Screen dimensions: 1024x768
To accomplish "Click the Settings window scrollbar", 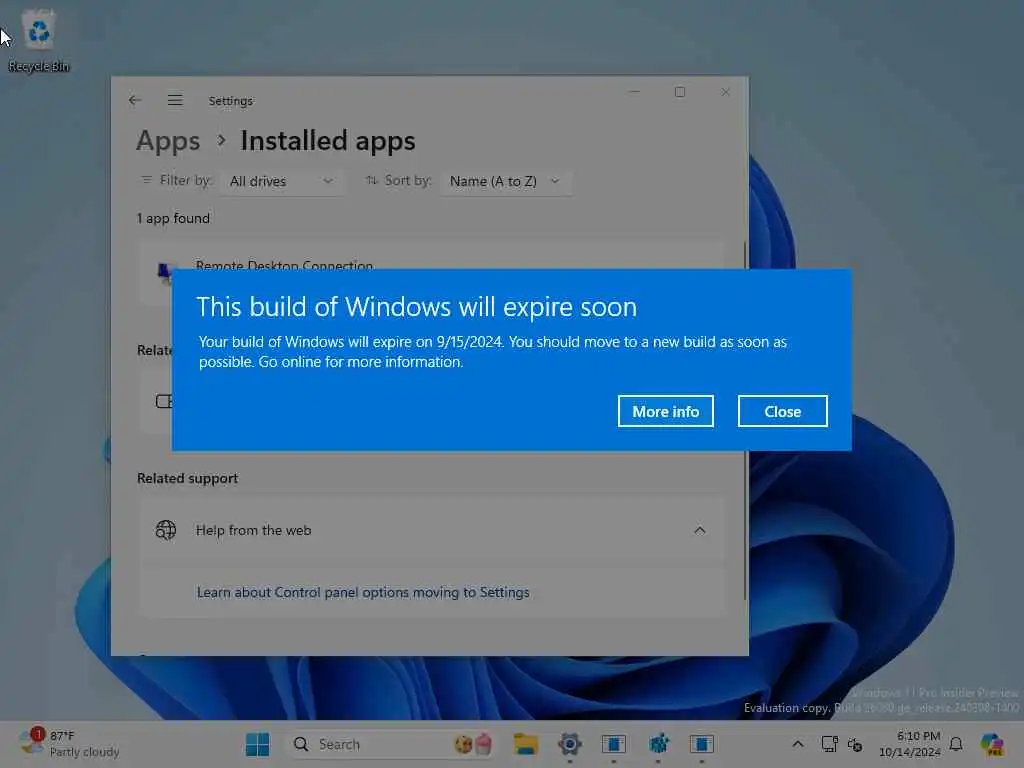I will (745, 421).
